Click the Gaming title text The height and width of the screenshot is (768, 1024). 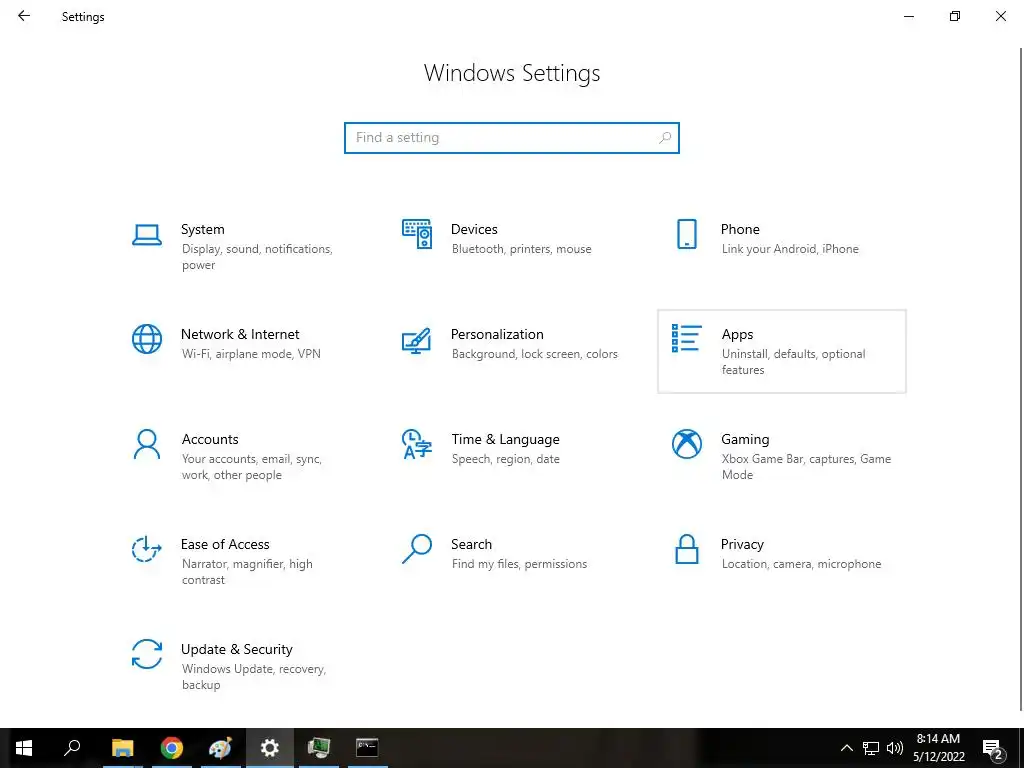[x=745, y=440]
